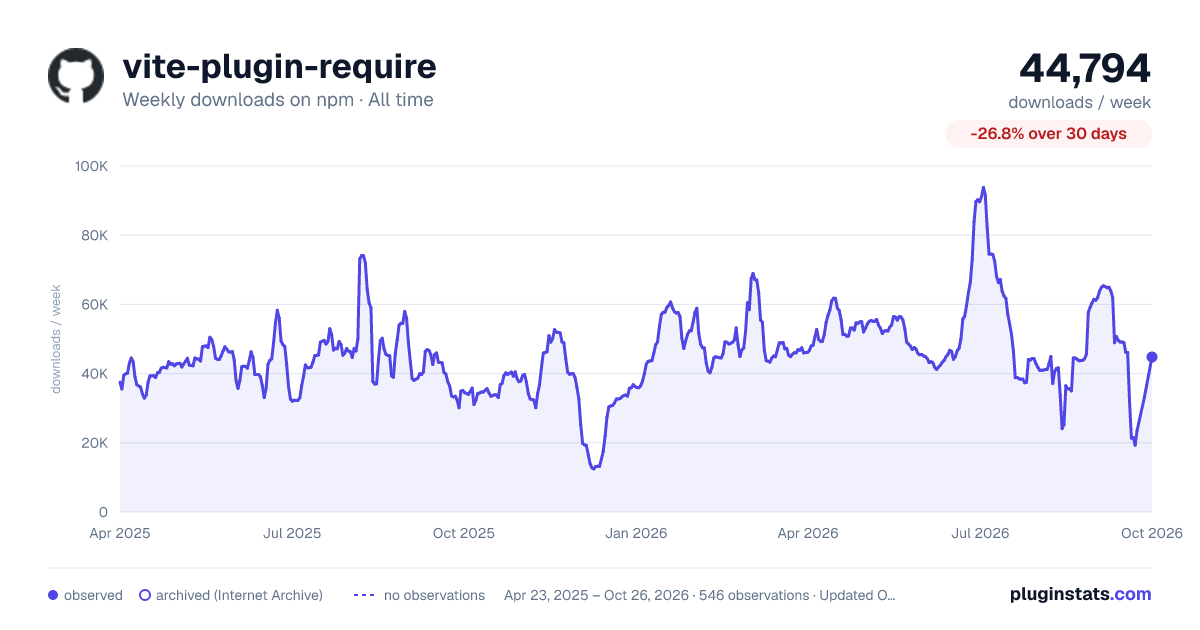The image size is (1200, 630).
Task: Click the Apr 2026 x-axis label
Action: 808,533
